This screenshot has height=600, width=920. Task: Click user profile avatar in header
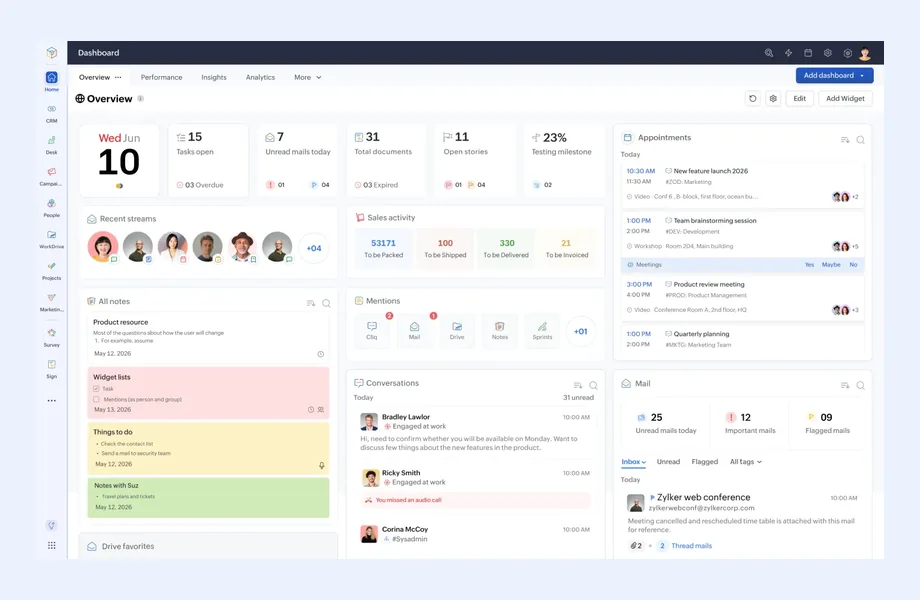tap(865, 53)
